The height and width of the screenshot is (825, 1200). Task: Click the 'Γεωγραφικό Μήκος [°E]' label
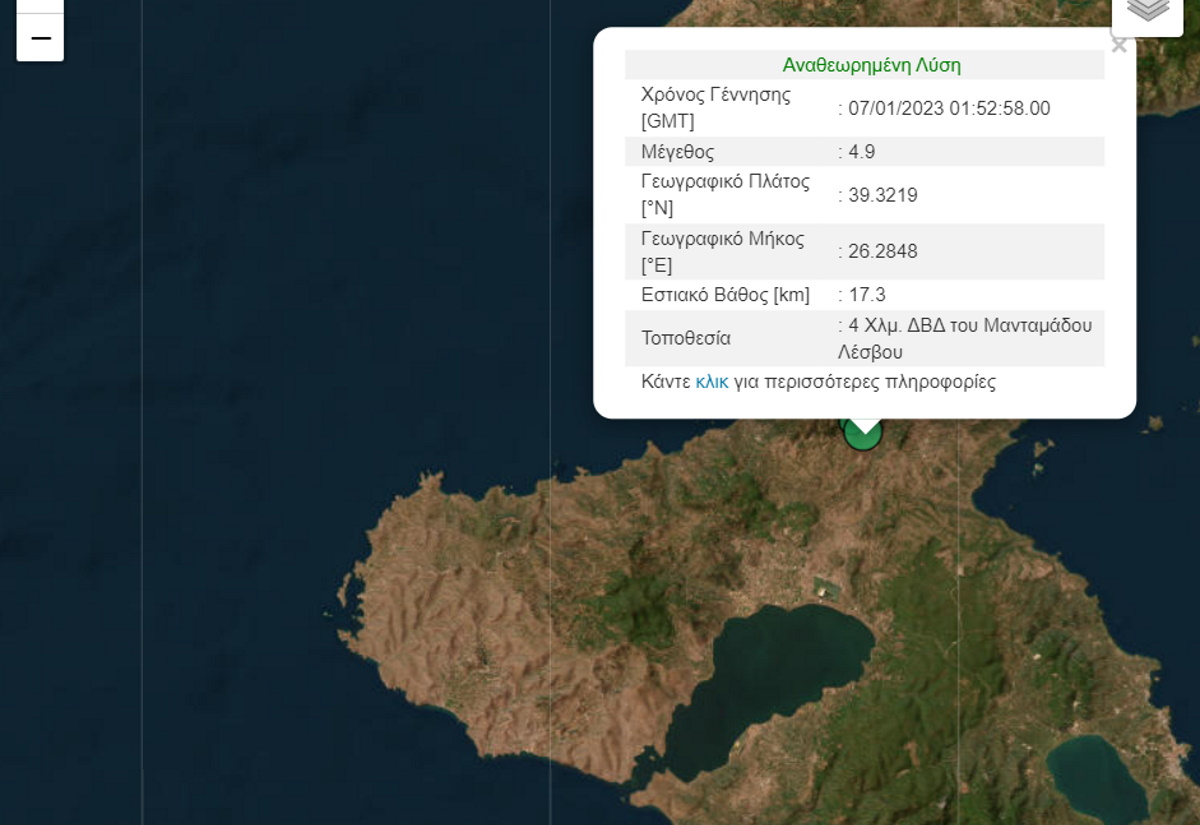pyautogui.click(x=722, y=251)
